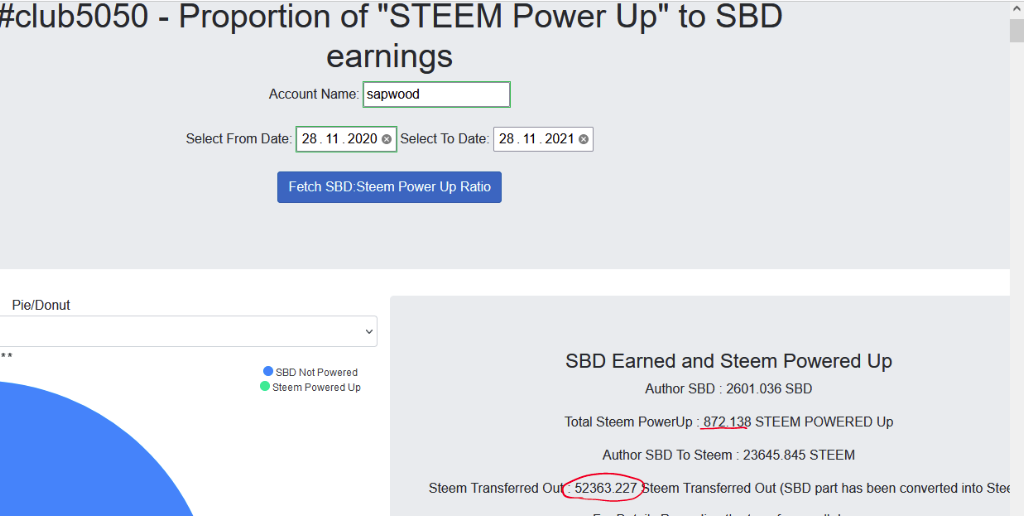The width and height of the screenshot is (1024, 516).
Task: Click the vertical scrollbar thumb
Action: pos(1016,30)
